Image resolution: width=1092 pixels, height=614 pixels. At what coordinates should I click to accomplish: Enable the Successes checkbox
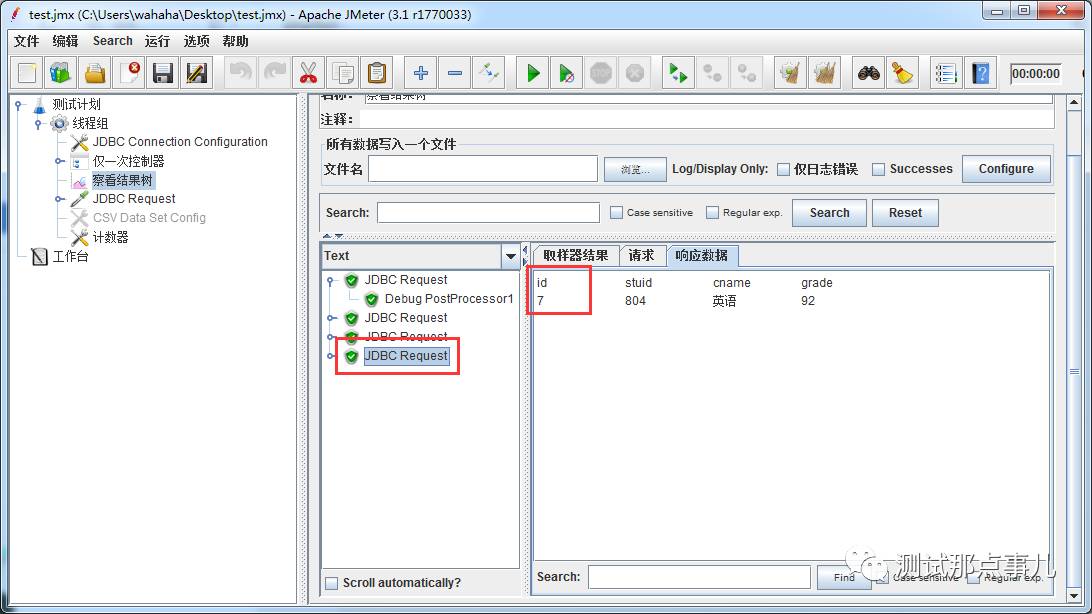[x=879, y=169]
